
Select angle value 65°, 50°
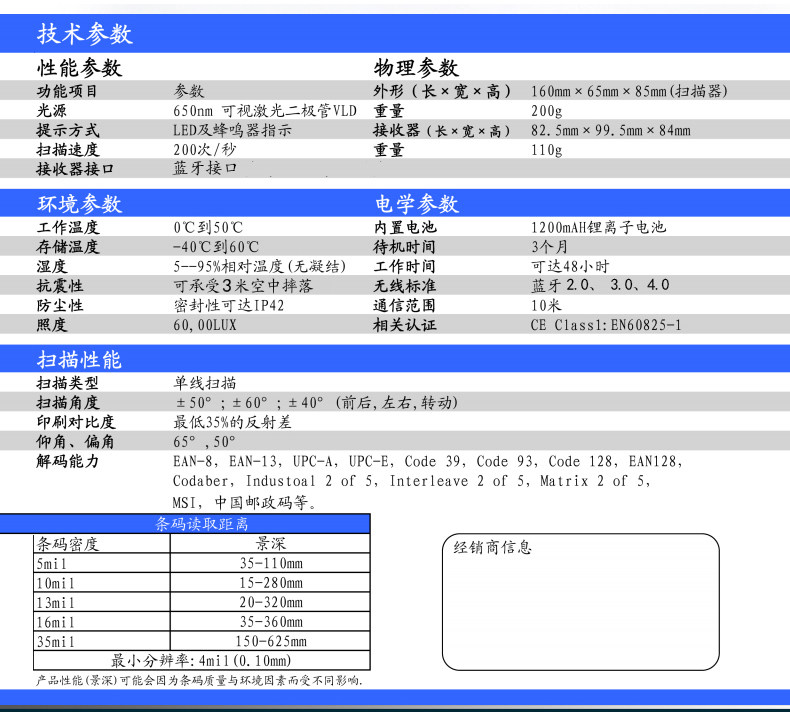click(x=204, y=441)
